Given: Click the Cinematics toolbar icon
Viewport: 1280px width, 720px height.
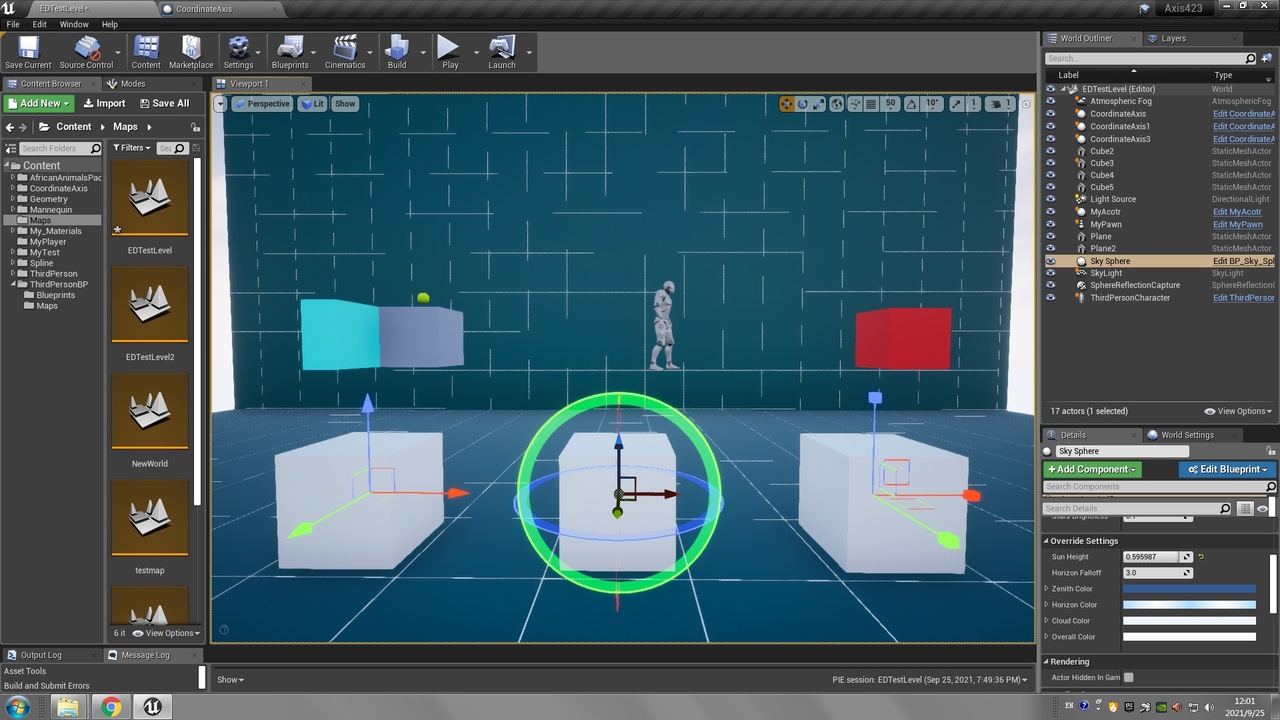Looking at the screenshot, I should pos(345,52).
